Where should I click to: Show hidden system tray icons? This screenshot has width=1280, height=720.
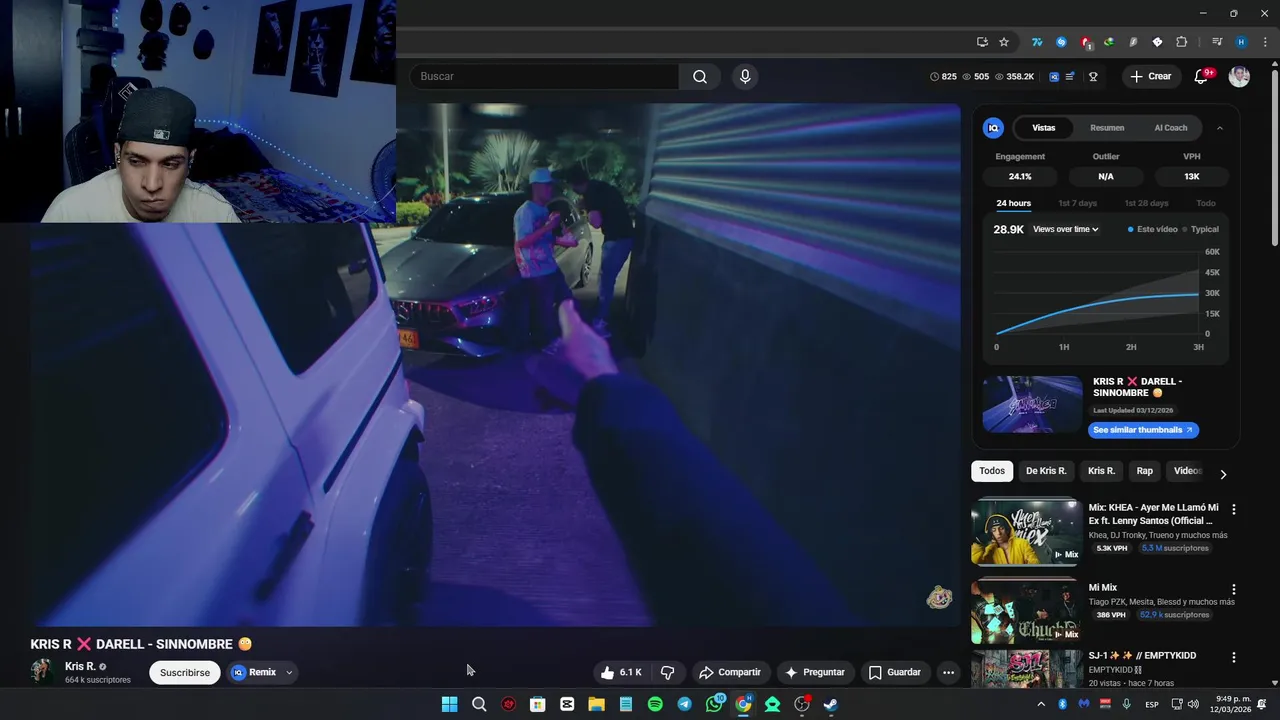(1041, 704)
